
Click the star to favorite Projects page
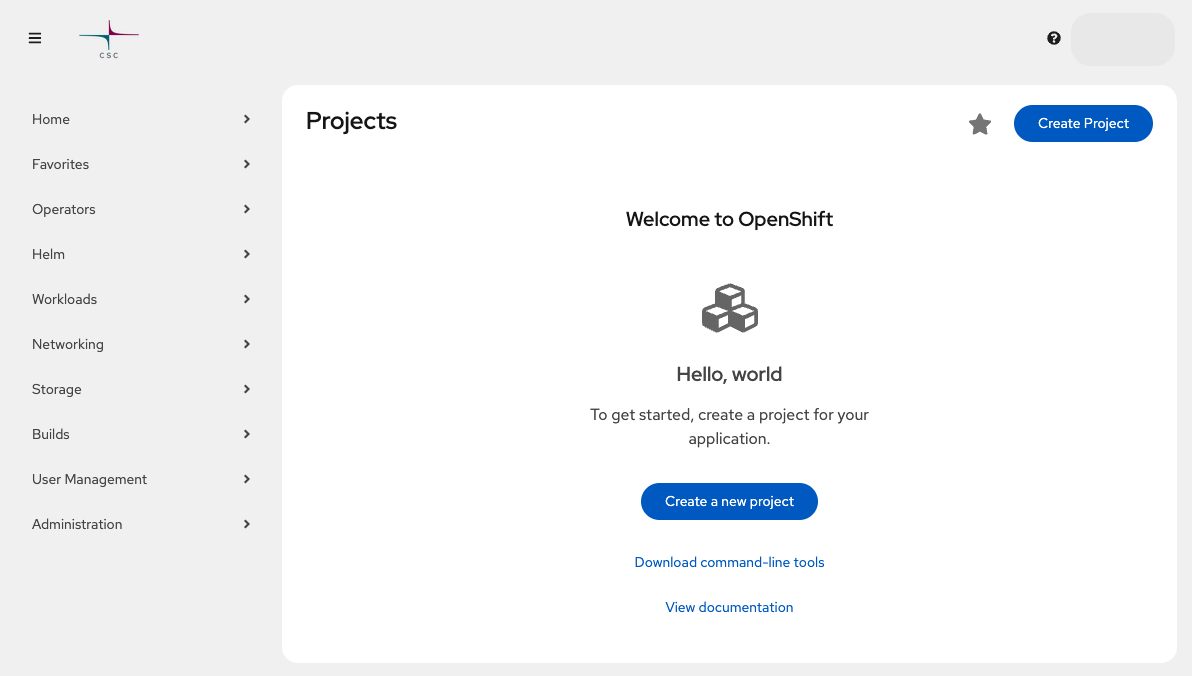point(979,124)
